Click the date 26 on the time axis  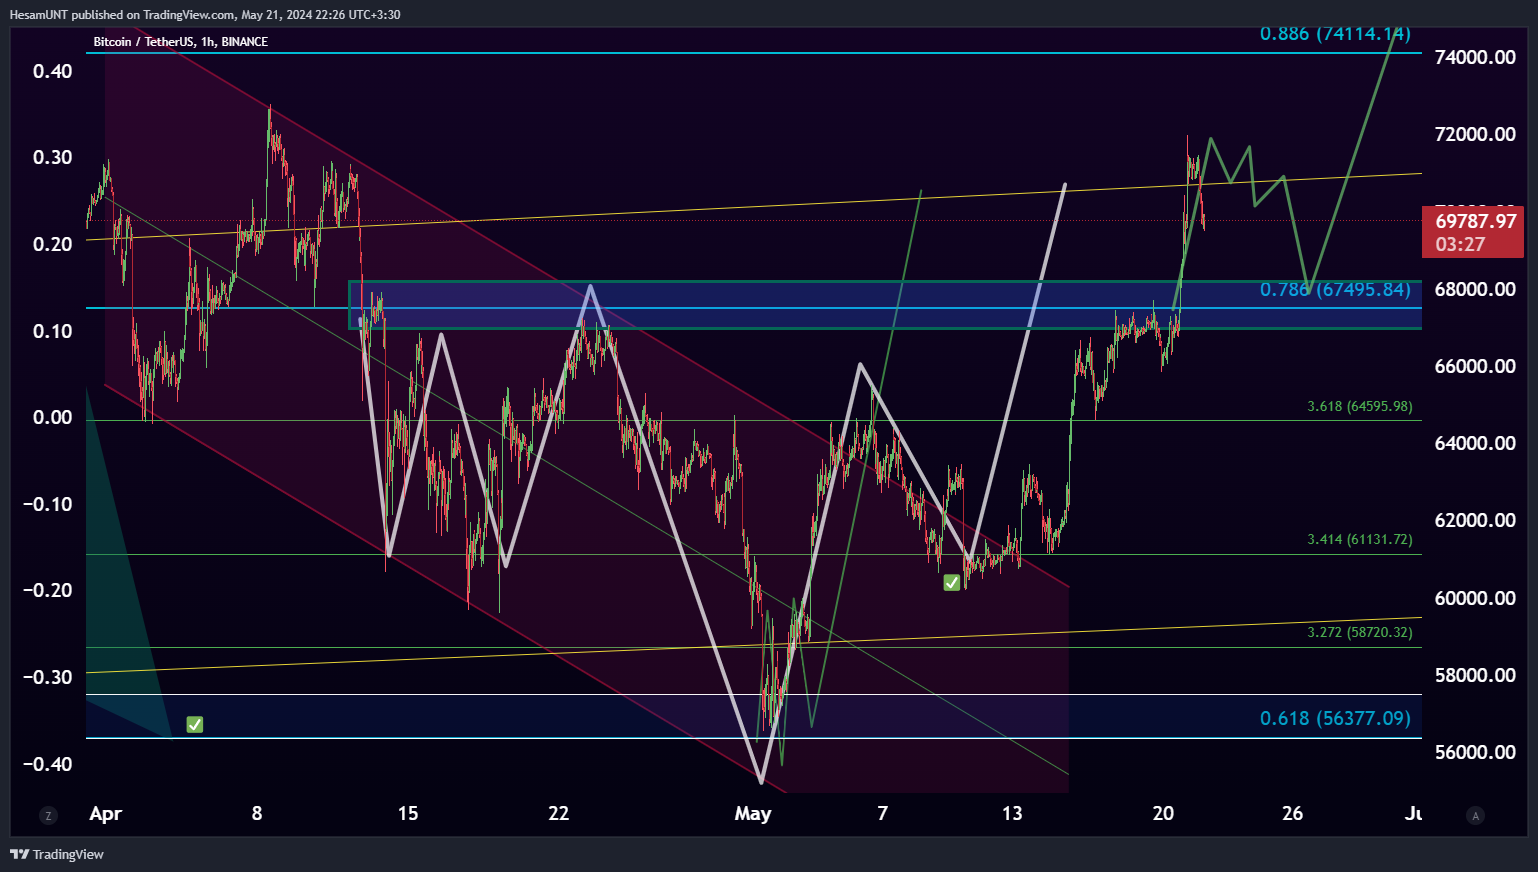pos(1292,813)
